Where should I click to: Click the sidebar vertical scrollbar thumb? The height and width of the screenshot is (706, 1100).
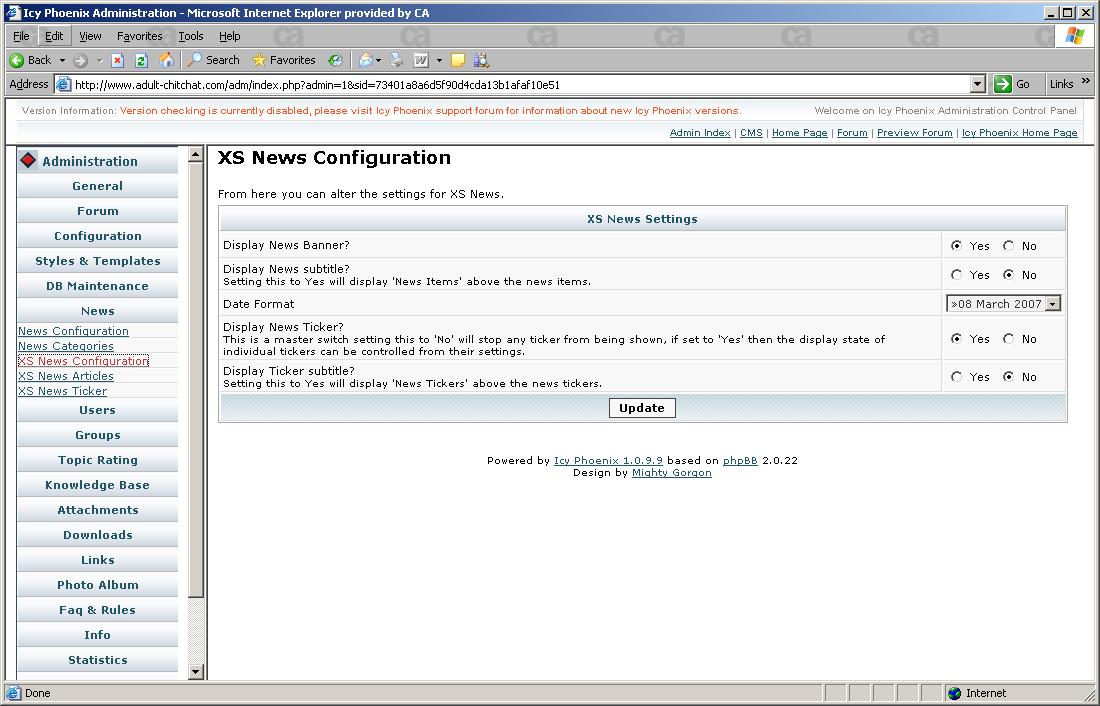pyautogui.click(x=196, y=380)
